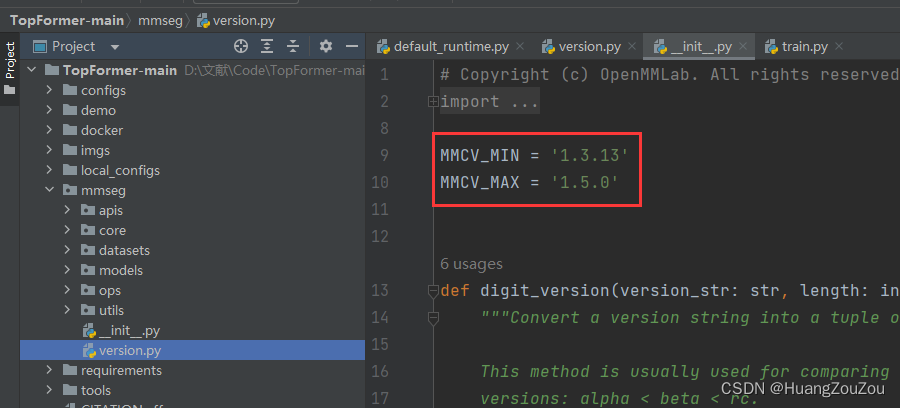Select the requirements folder row
The image size is (900, 408).
192,370
